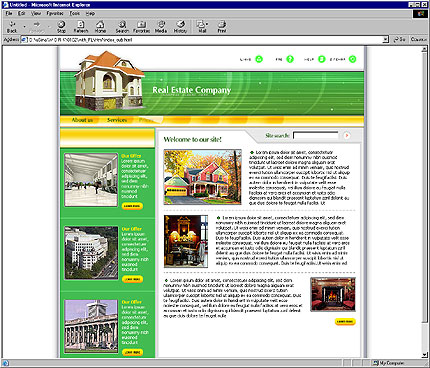Click the Print toolbar icon

tap(222, 26)
